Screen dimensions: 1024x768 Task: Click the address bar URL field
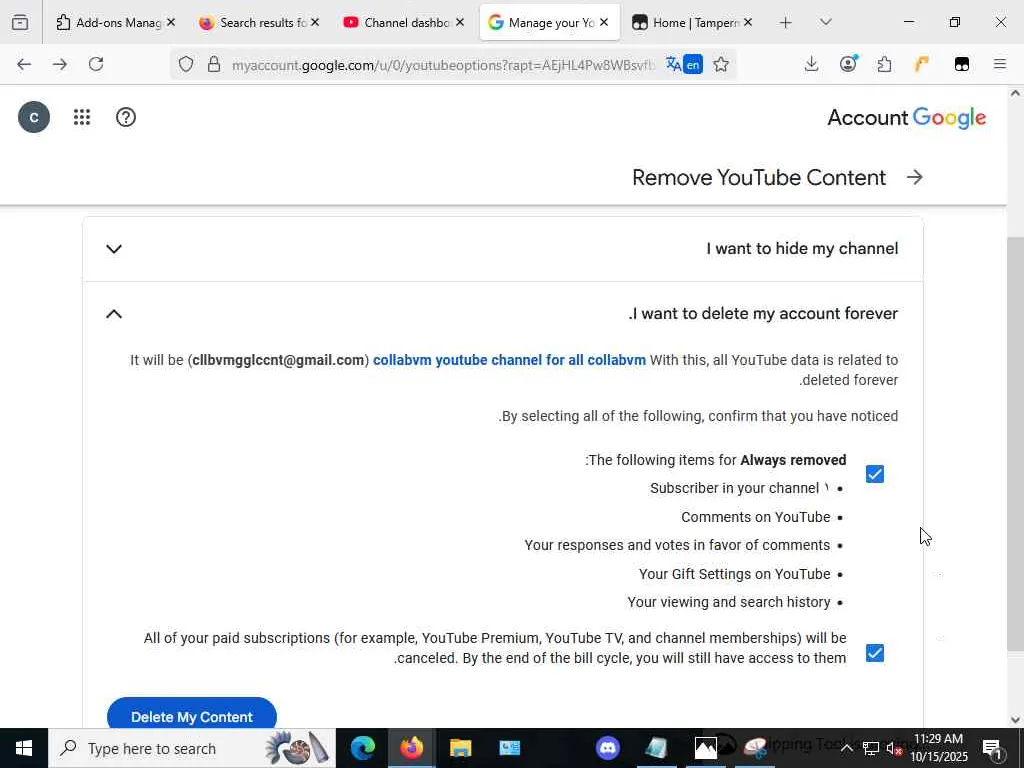[441, 65]
